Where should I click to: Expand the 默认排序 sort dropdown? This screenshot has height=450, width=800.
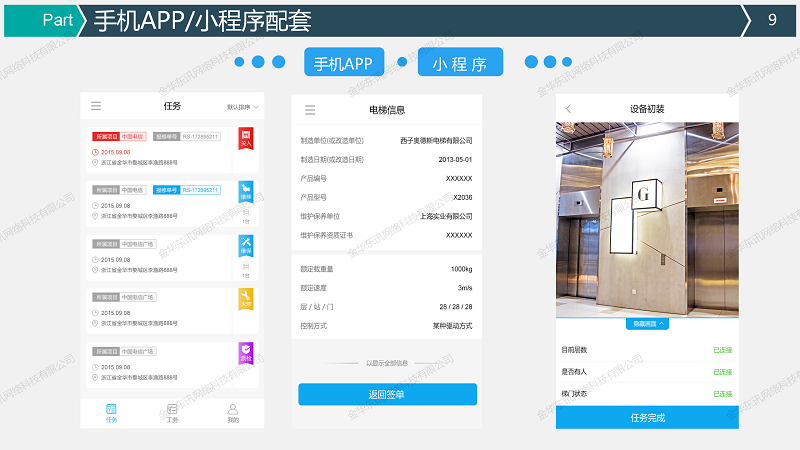pos(242,107)
